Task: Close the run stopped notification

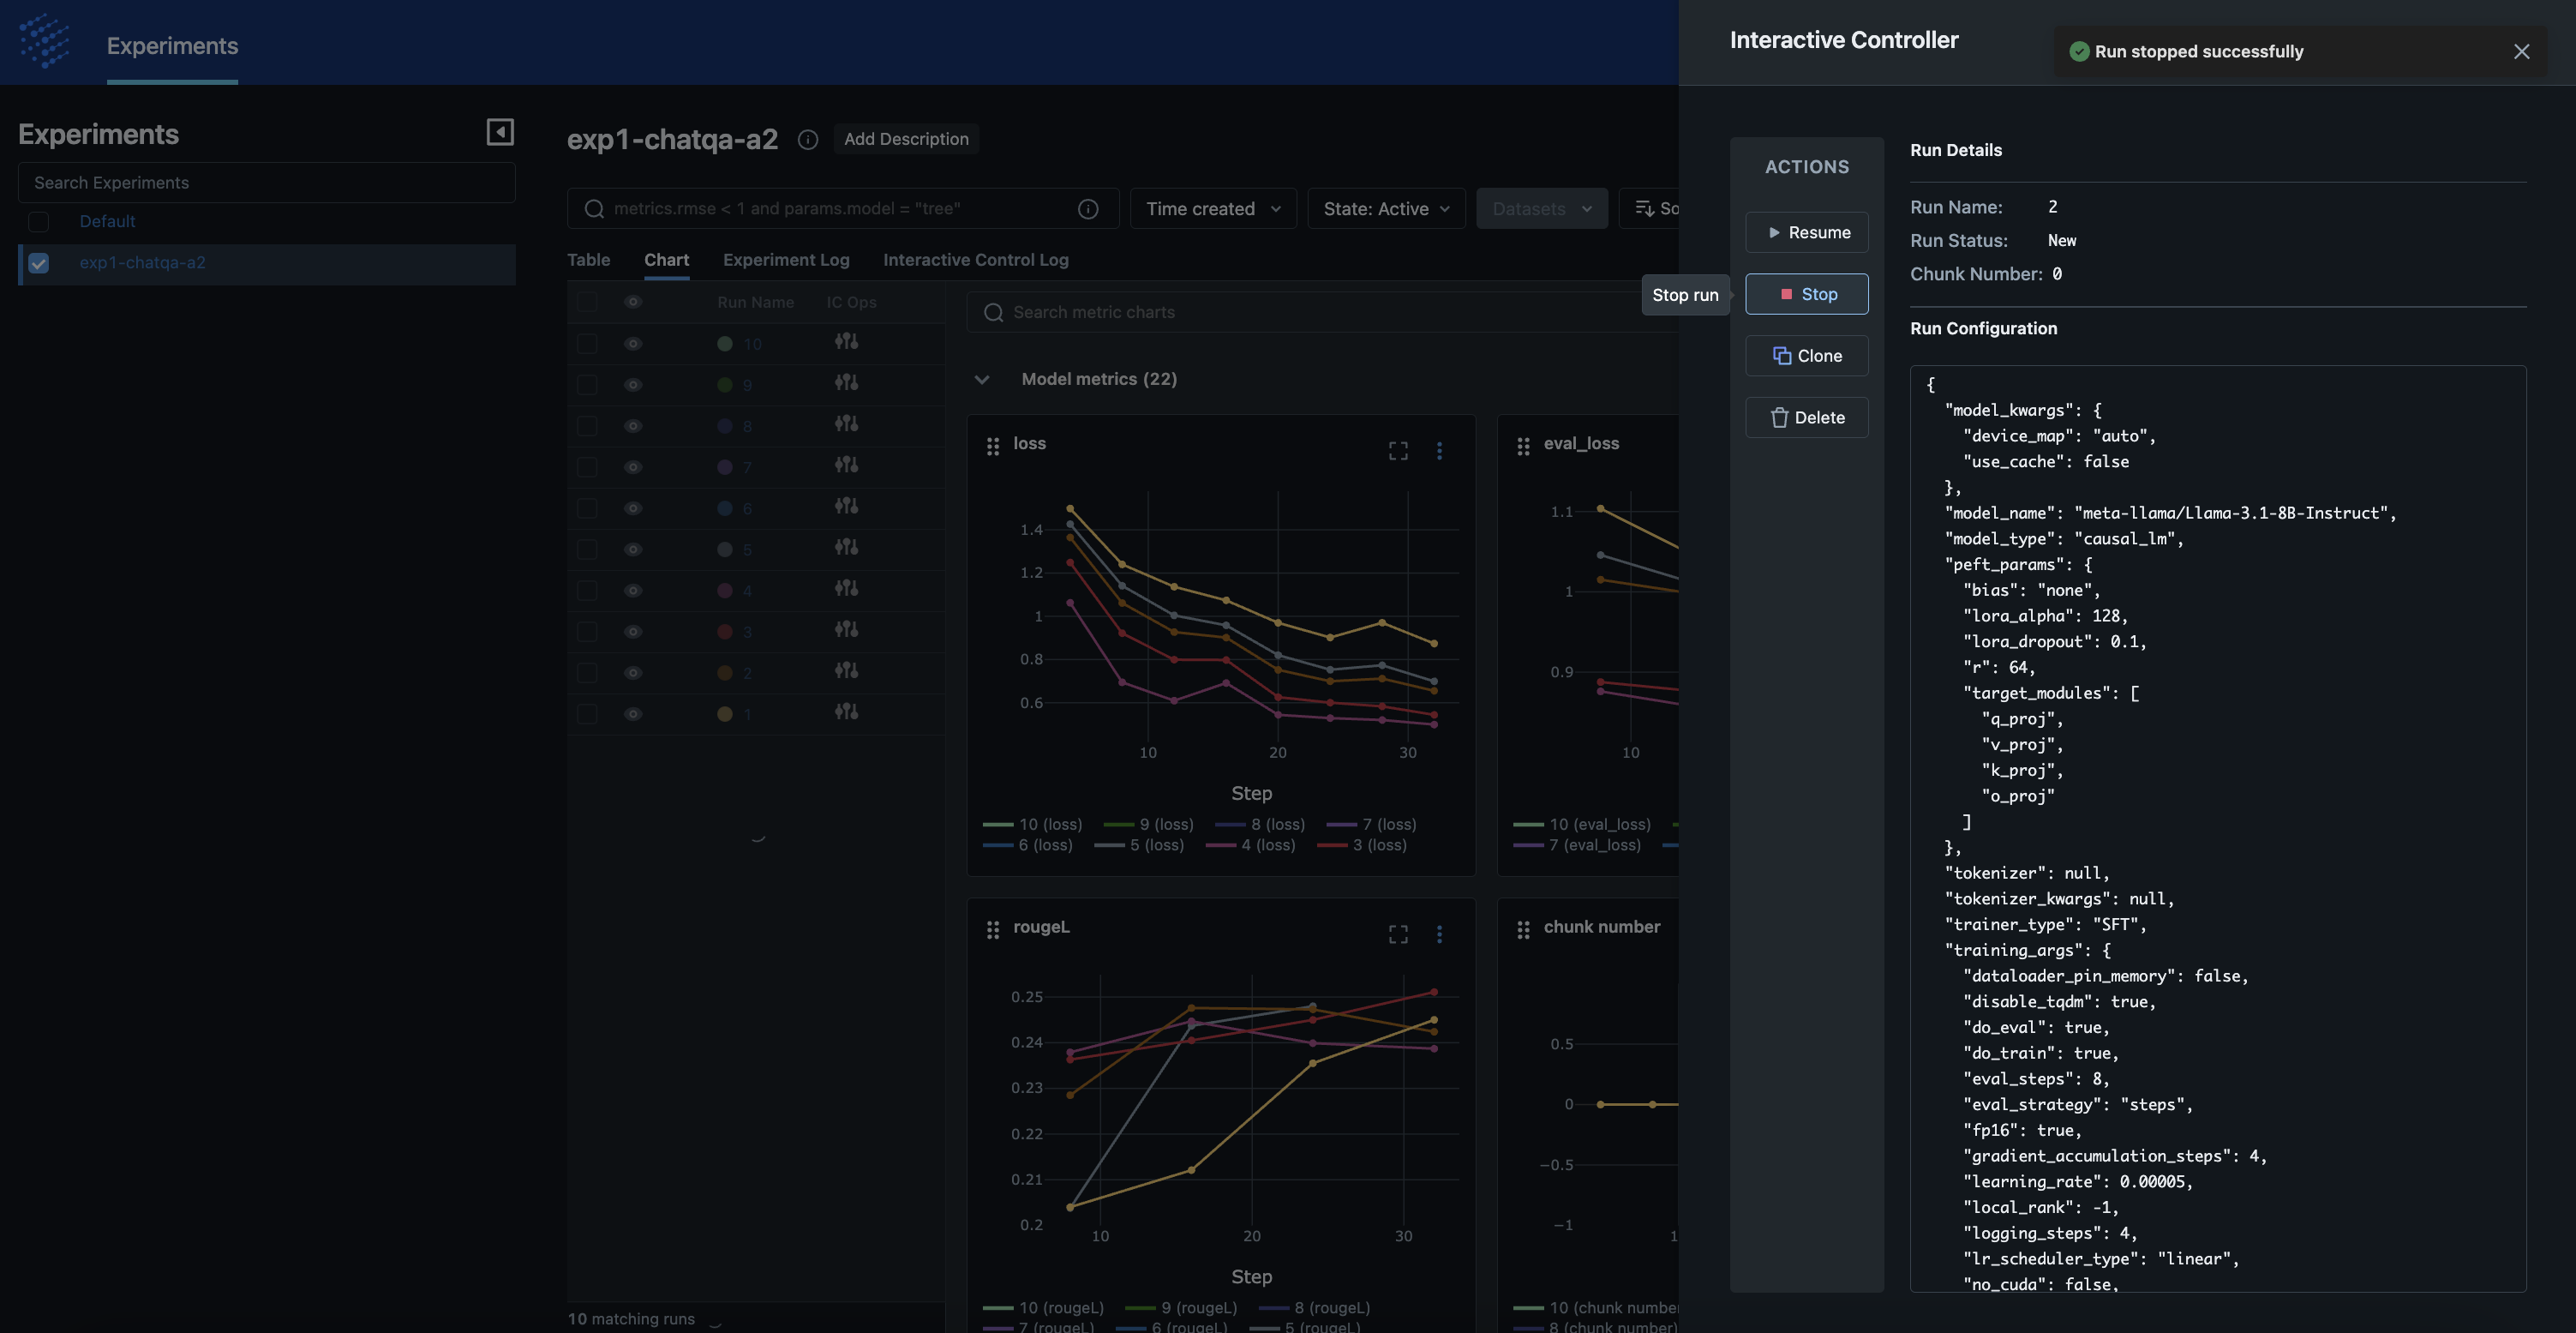Action: click(2521, 52)
